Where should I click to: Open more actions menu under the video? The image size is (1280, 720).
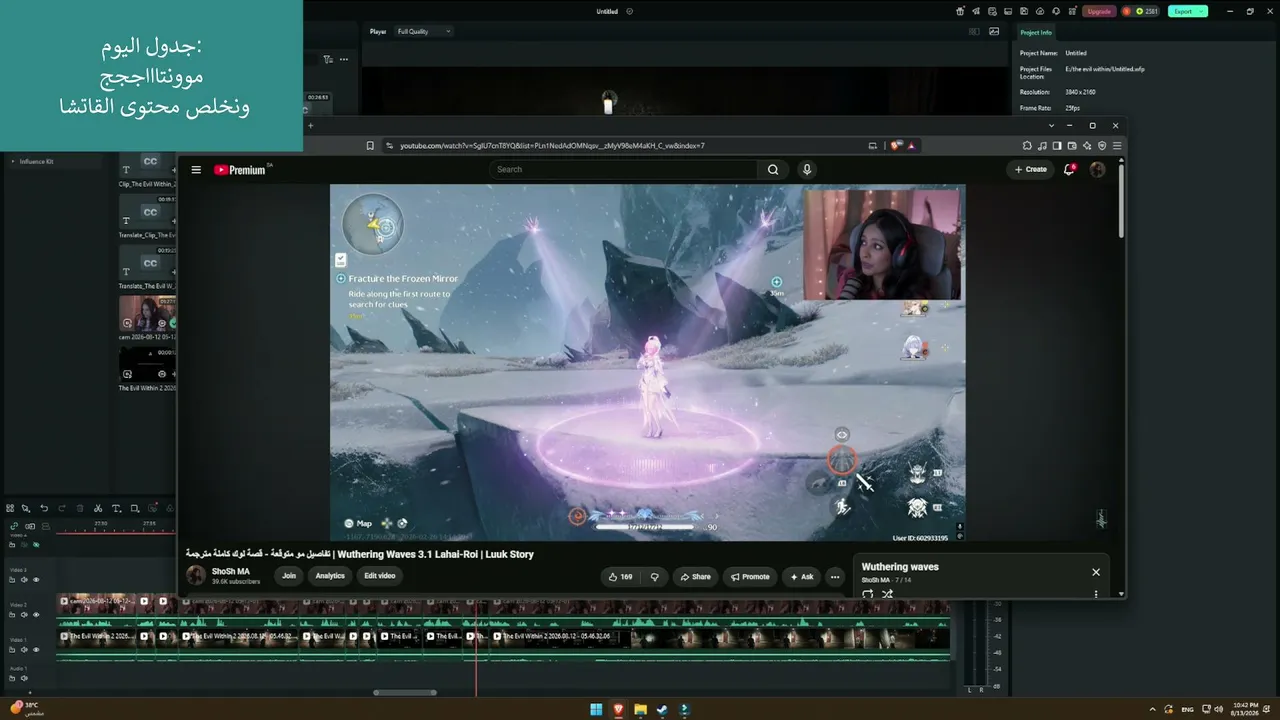tap(835, 577)
